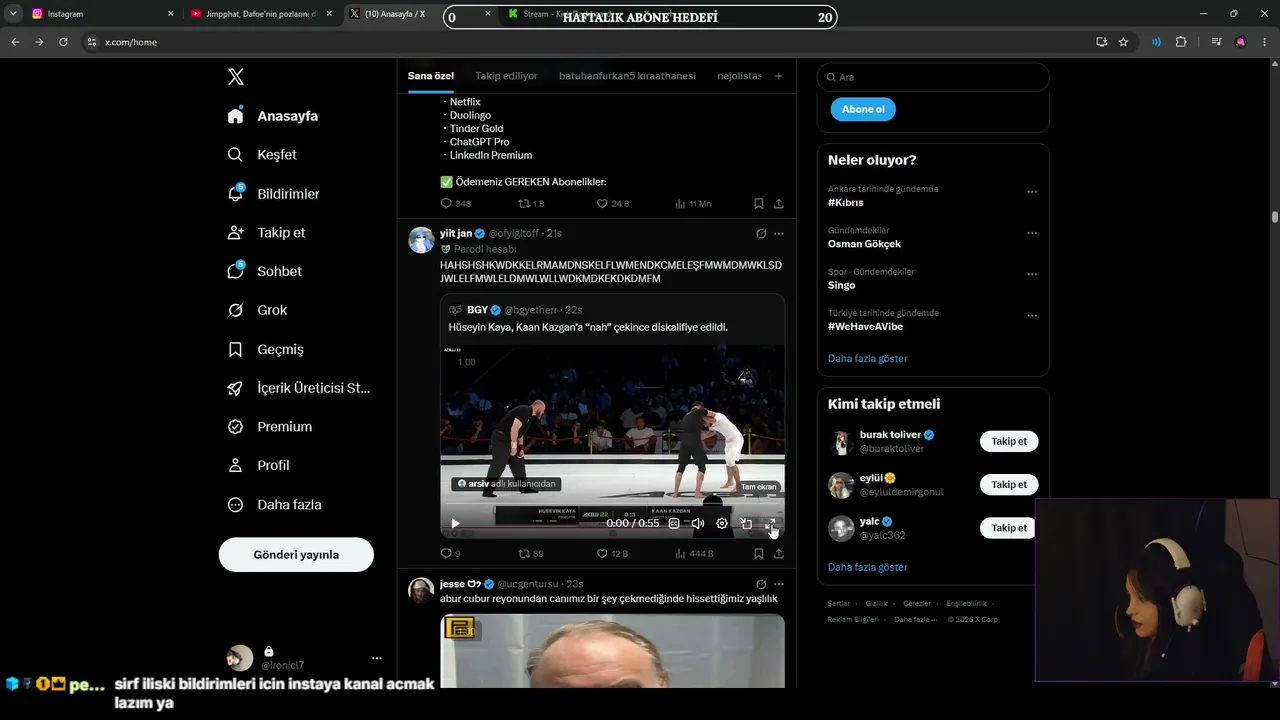Bookmark the subscriptions post
The image size is (1280, 720).
click(x=759, y=204)
